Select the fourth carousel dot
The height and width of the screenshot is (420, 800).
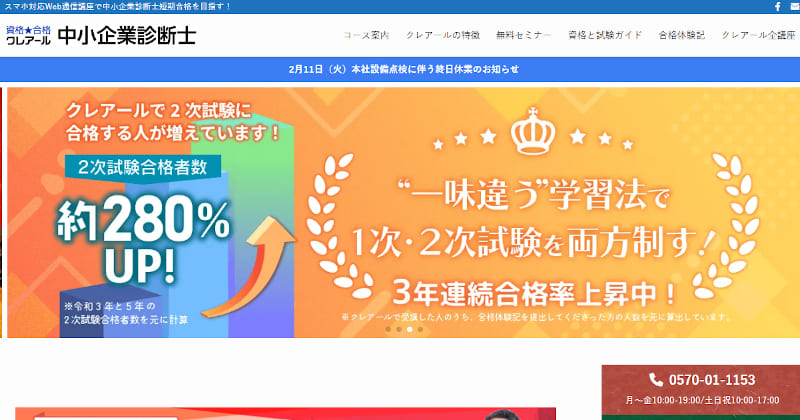click(420, 330)
